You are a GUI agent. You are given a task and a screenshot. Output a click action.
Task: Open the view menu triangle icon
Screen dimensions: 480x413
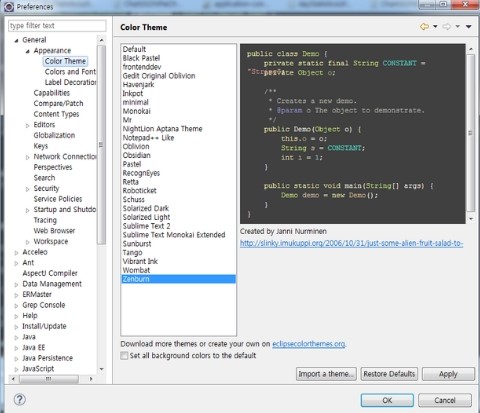coord(468,27)
